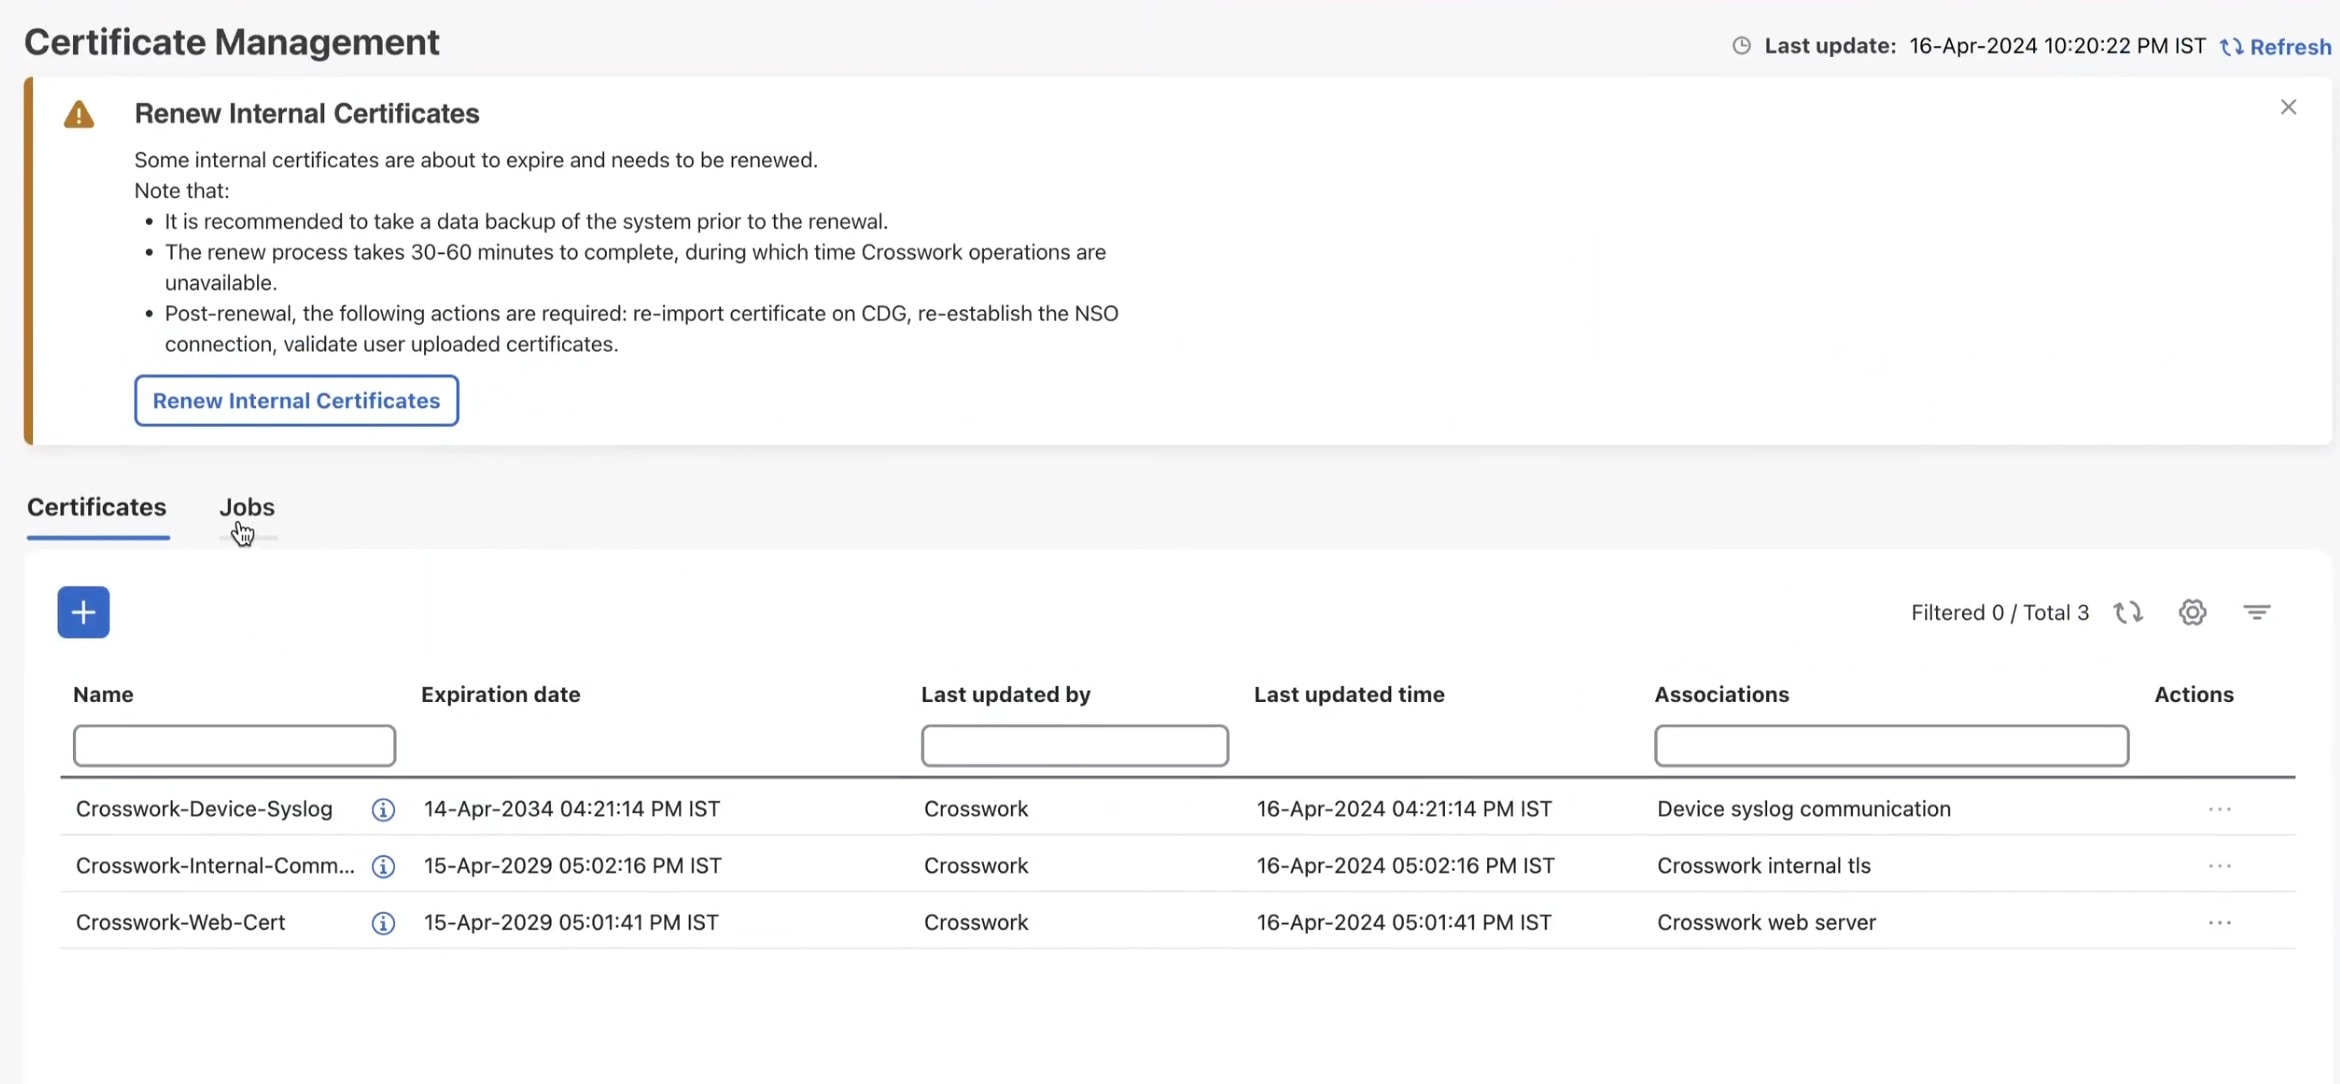The image size is (2340, 1084).
Task: Click the last update clock icon
Action: tap(1741, 46)
